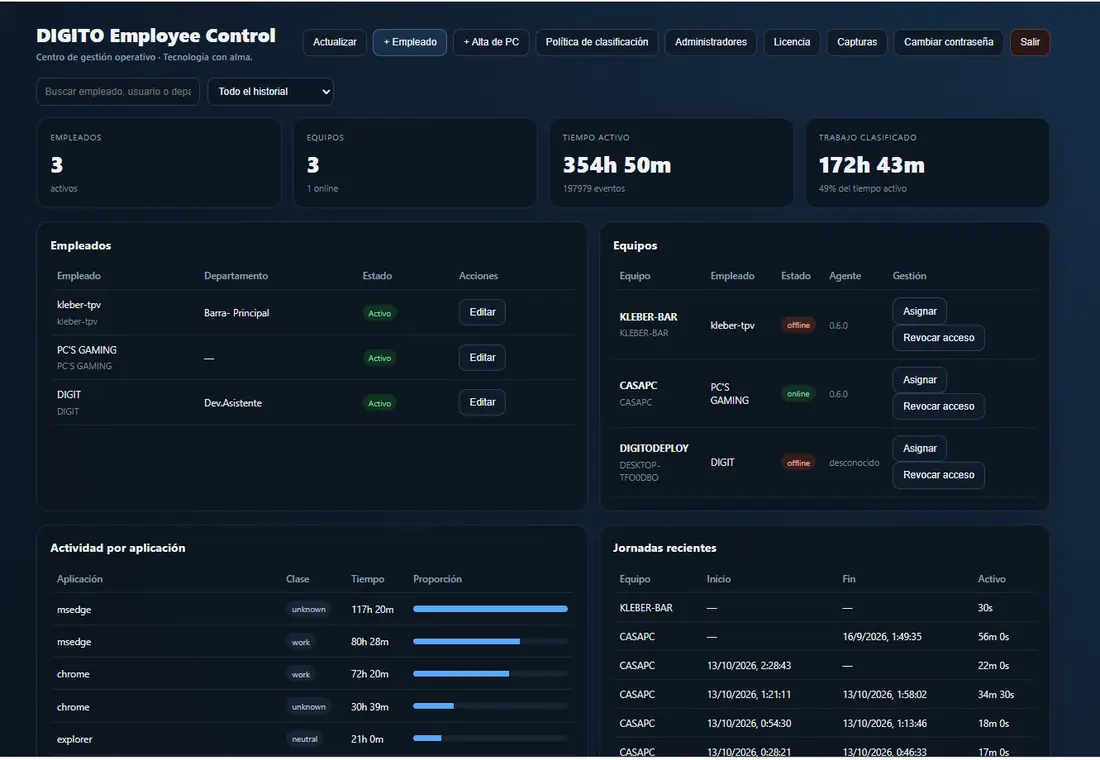Revoke access for DIGITODEPLOY computer
Viewport: 1100px width, 760px height.
pos(938,475)
